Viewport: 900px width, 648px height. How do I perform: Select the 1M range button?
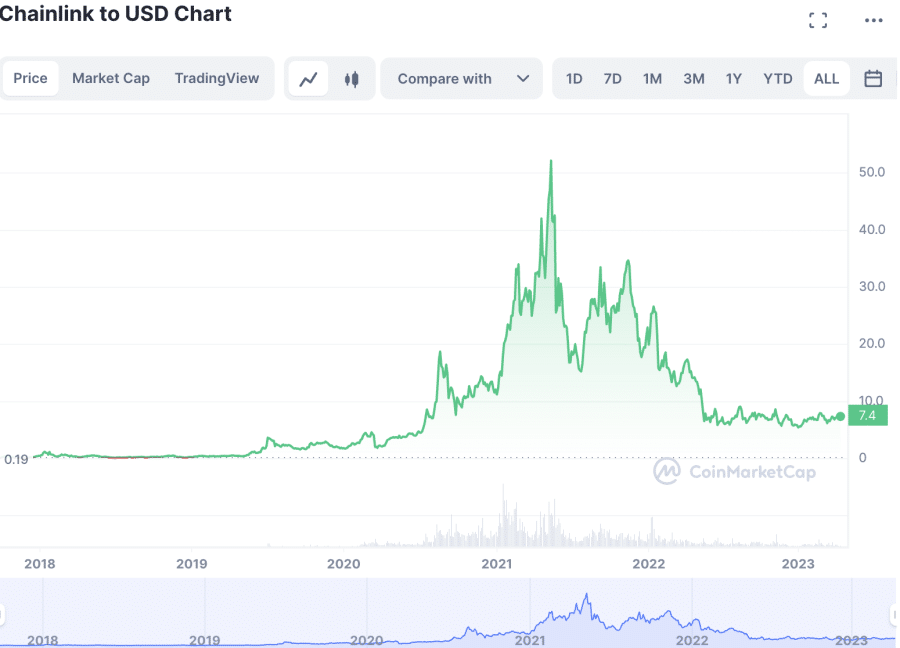[x=652, y=78]
